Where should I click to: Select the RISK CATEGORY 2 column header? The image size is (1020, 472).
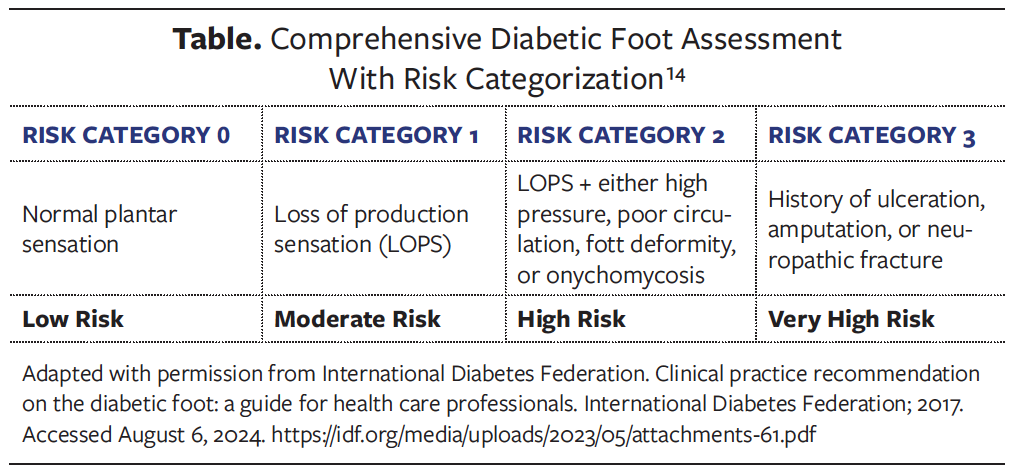(621, 135)
